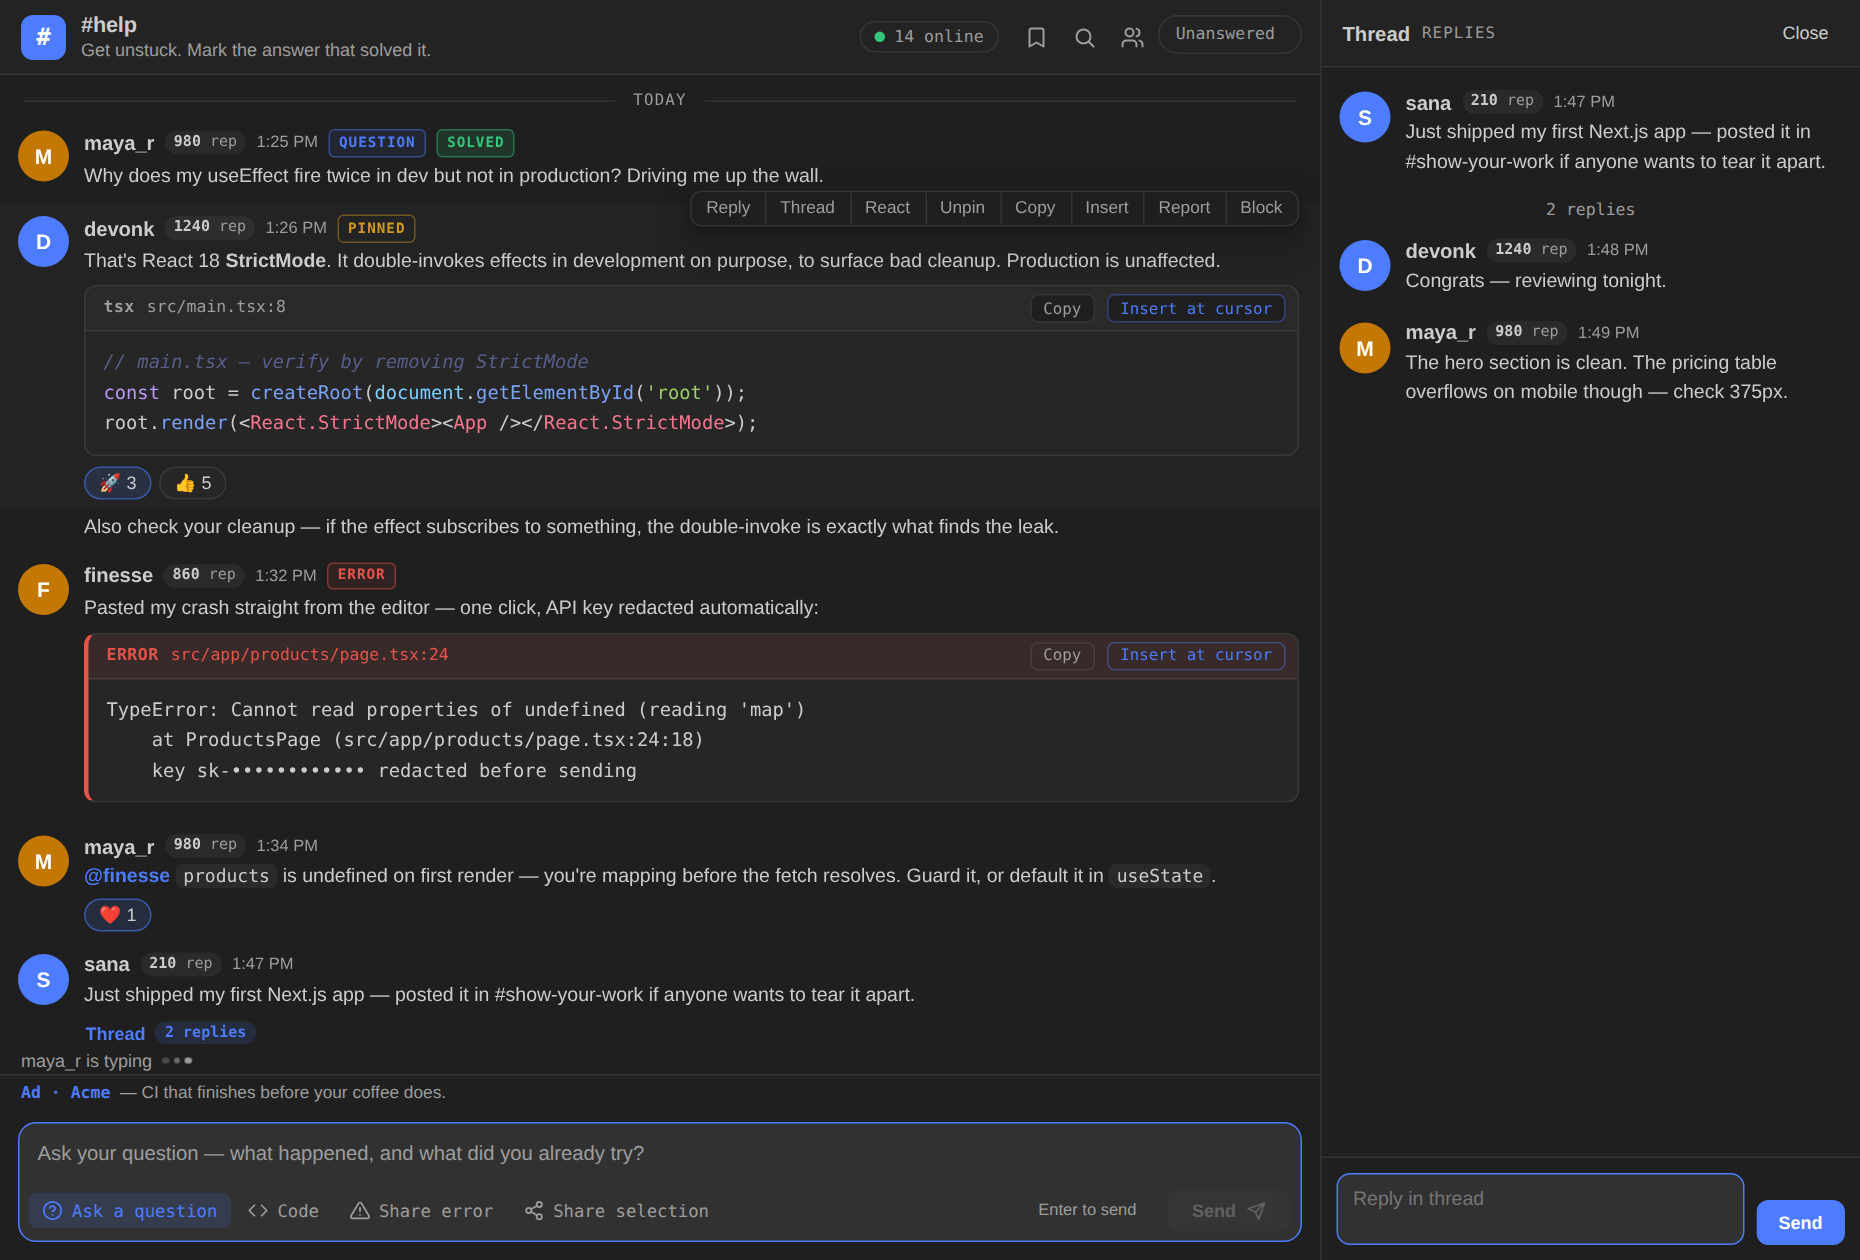1860x1260 pixels.
Task: Toggle the rocket reaction with 3 votes
Action: [x=118, y=483]
